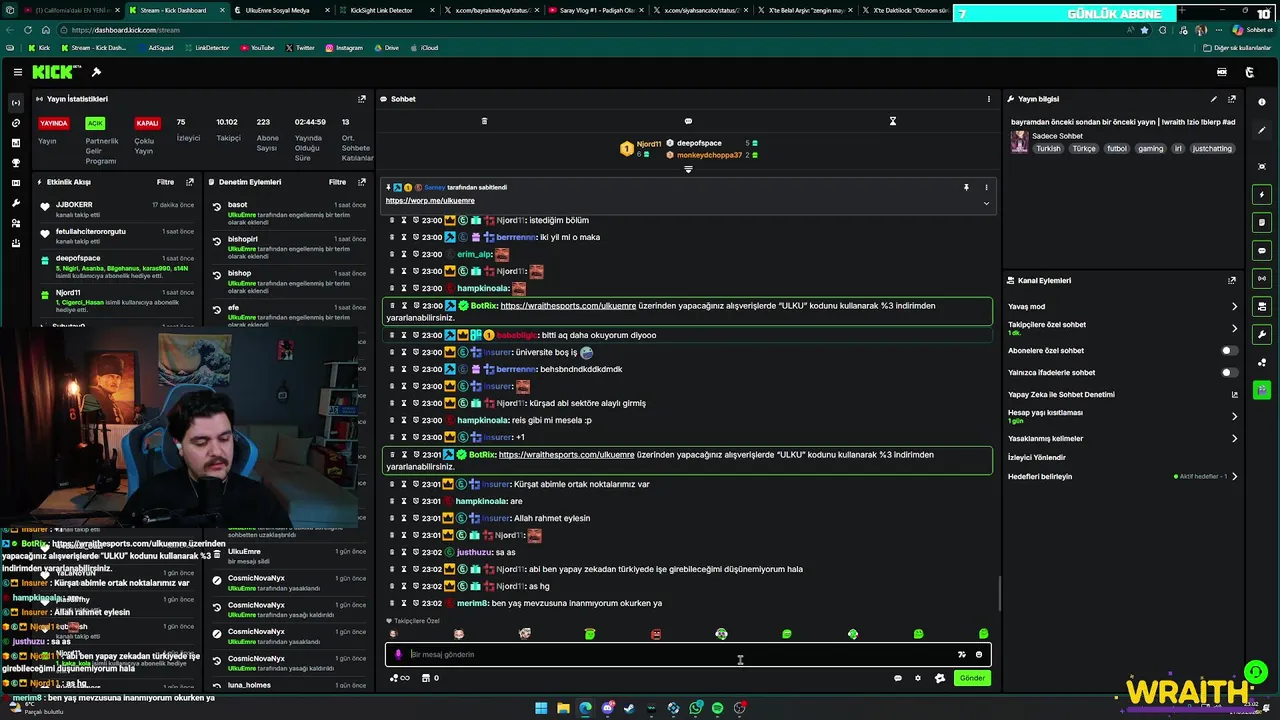Click the Gönder send button
This screenshot has width=1280, height=720.
(x=972, y=678)
